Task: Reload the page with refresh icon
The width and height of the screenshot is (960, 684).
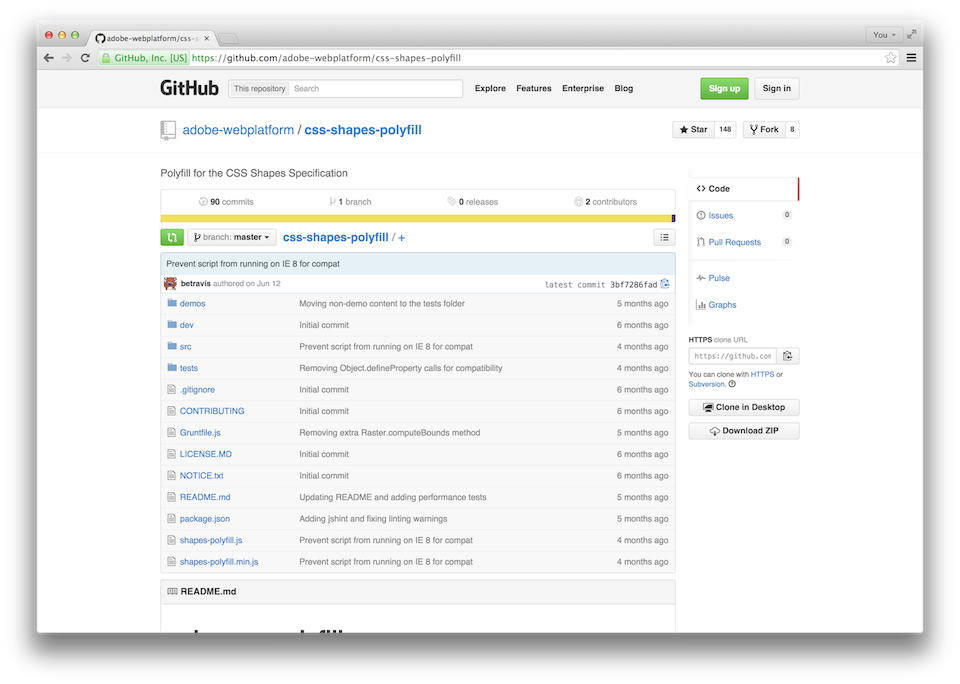Action: (x=85, y=58)
